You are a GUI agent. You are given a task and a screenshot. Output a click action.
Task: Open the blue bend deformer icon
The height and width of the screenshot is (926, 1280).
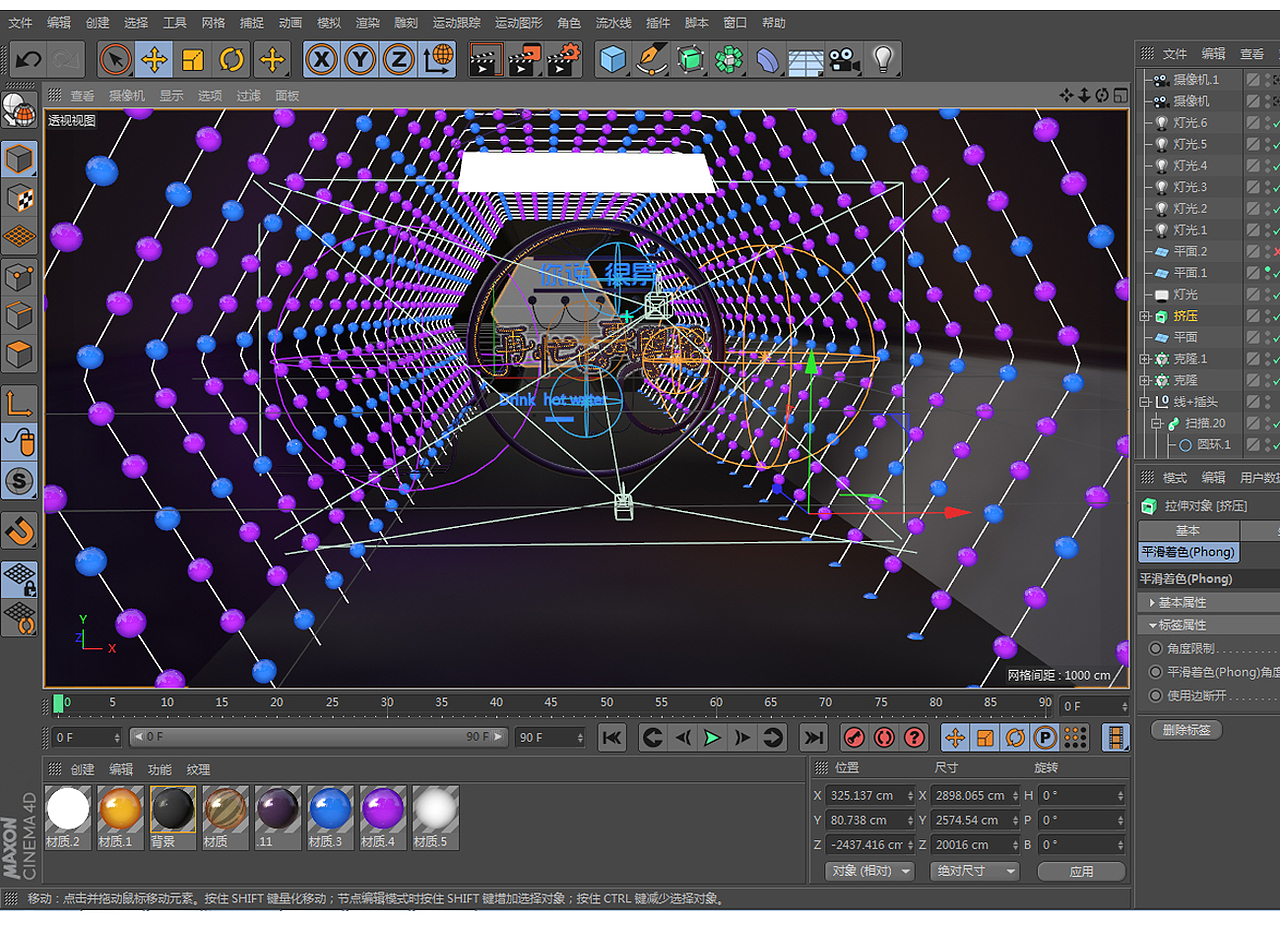tap(767, 60)
